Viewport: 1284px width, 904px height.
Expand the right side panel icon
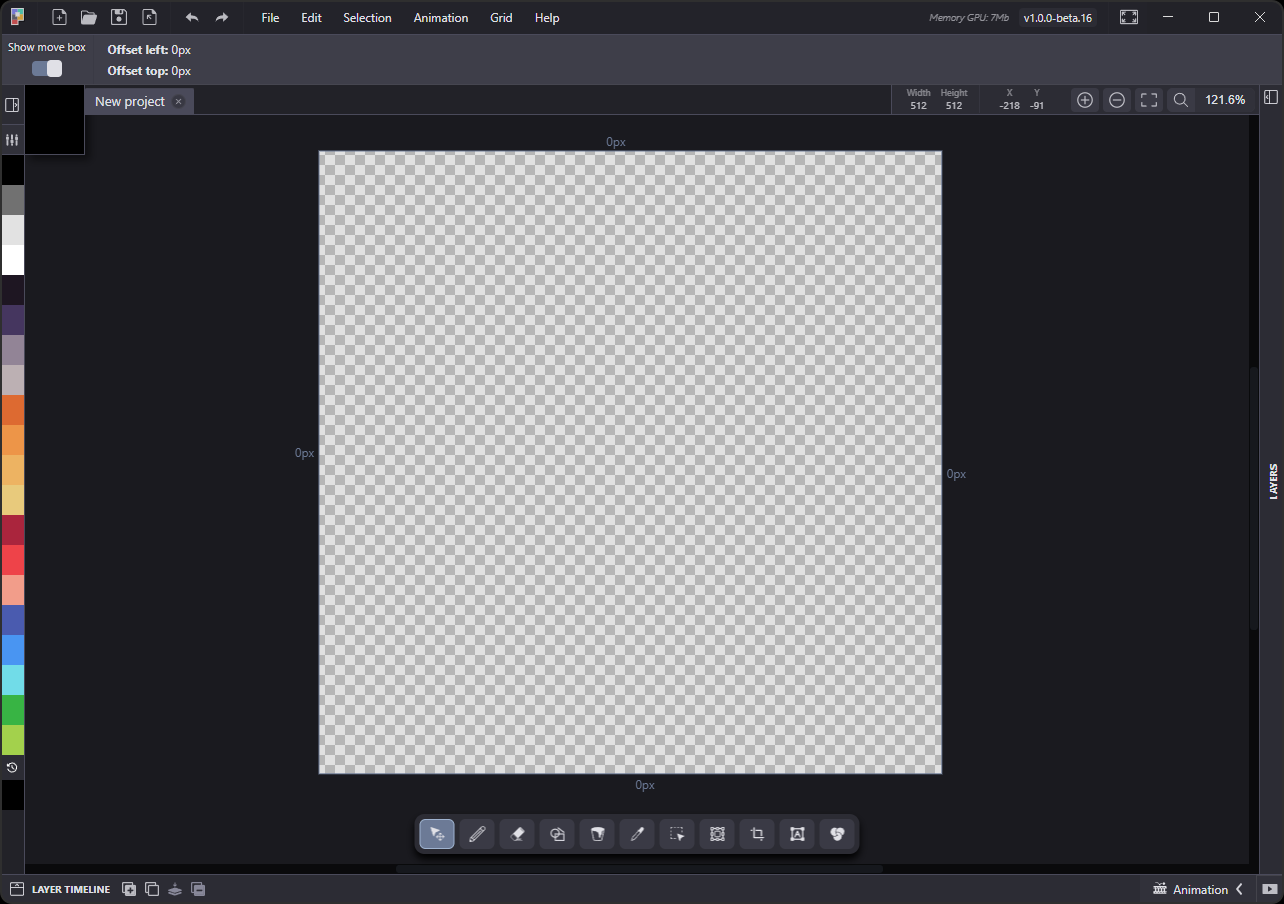pyautogui.click(x=1270, y=97)
